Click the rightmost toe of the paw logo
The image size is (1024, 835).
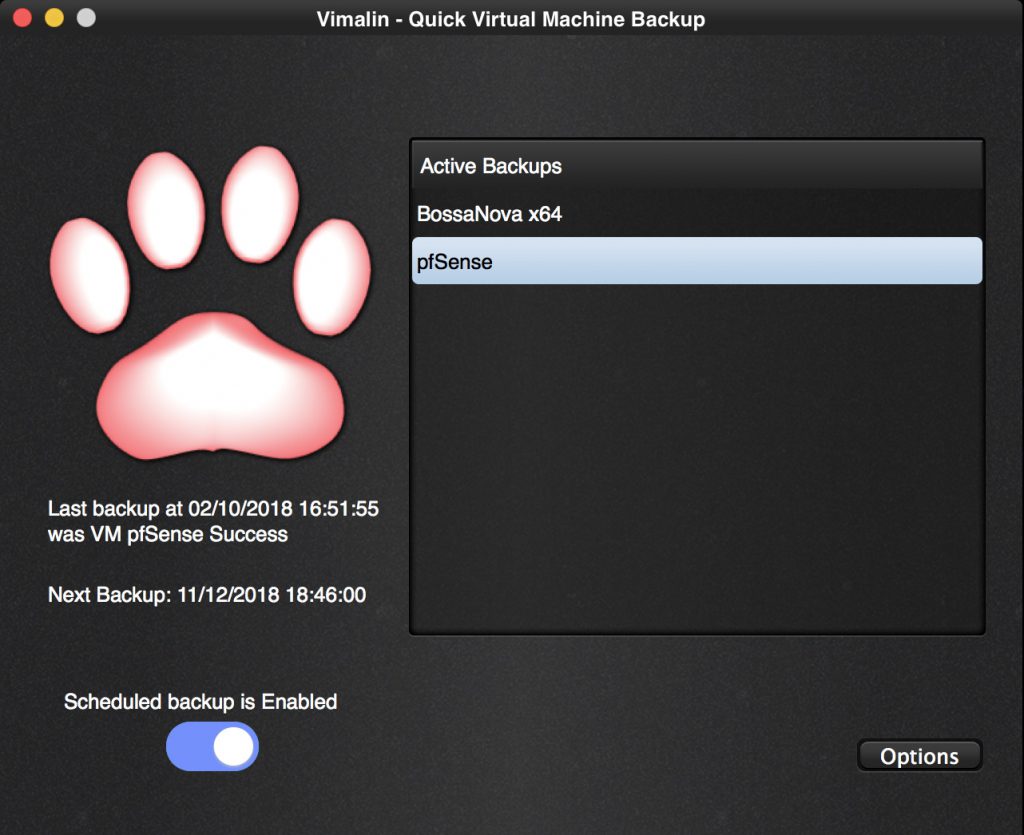click(333, 277)
